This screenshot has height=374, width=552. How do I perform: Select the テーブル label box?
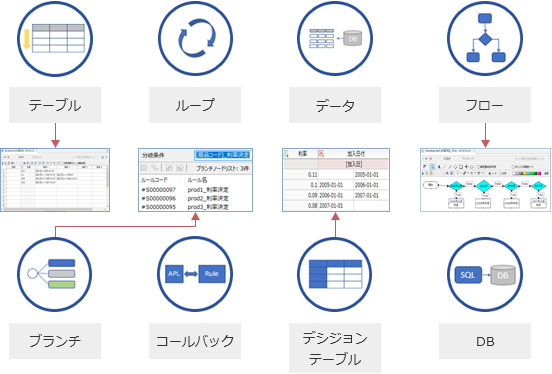click(55, 105)
